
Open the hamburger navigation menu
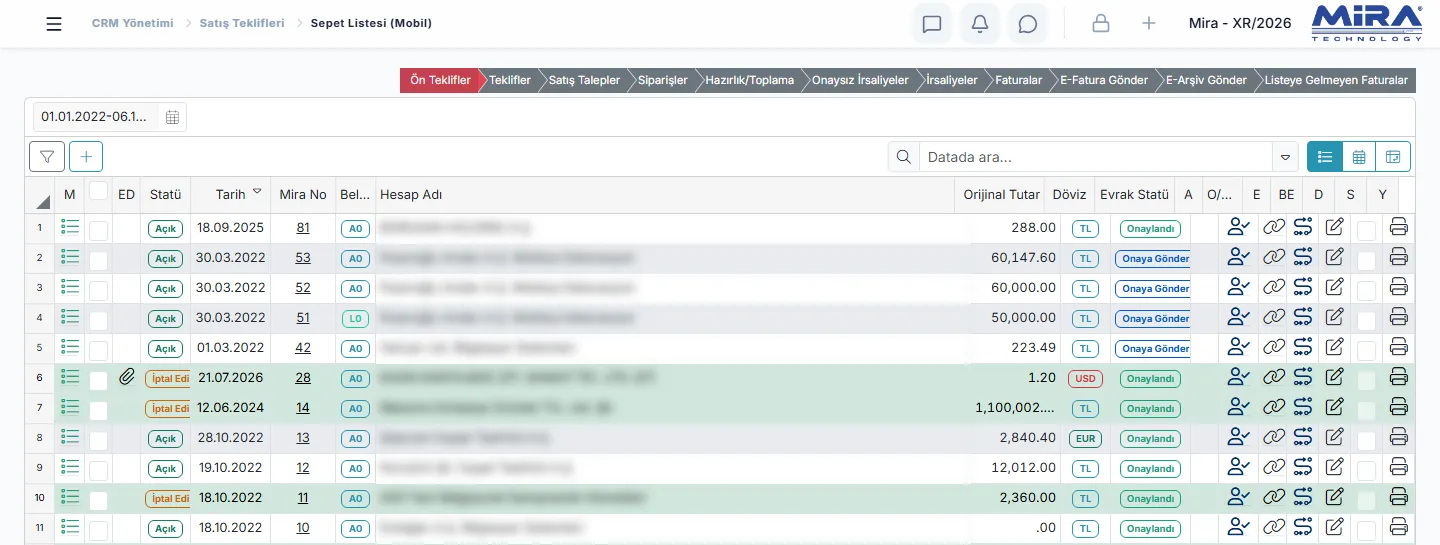pos(54,24)
